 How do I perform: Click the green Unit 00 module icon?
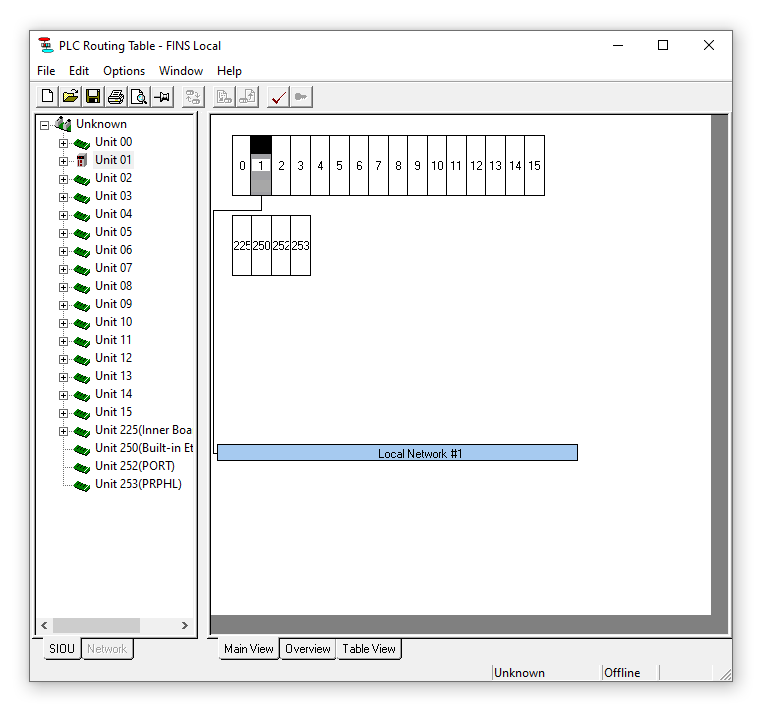click(82, 143)
